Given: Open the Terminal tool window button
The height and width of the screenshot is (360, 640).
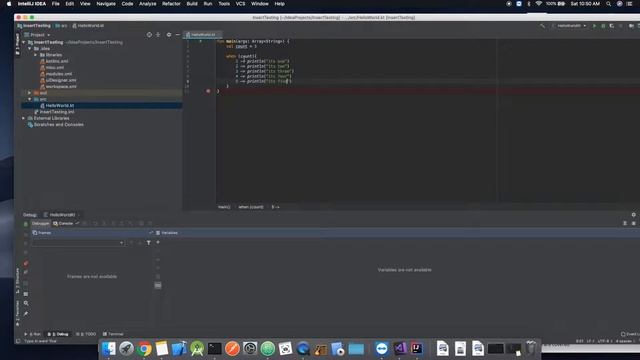Looking at the screenshot, I should click(x=113, y=334).
